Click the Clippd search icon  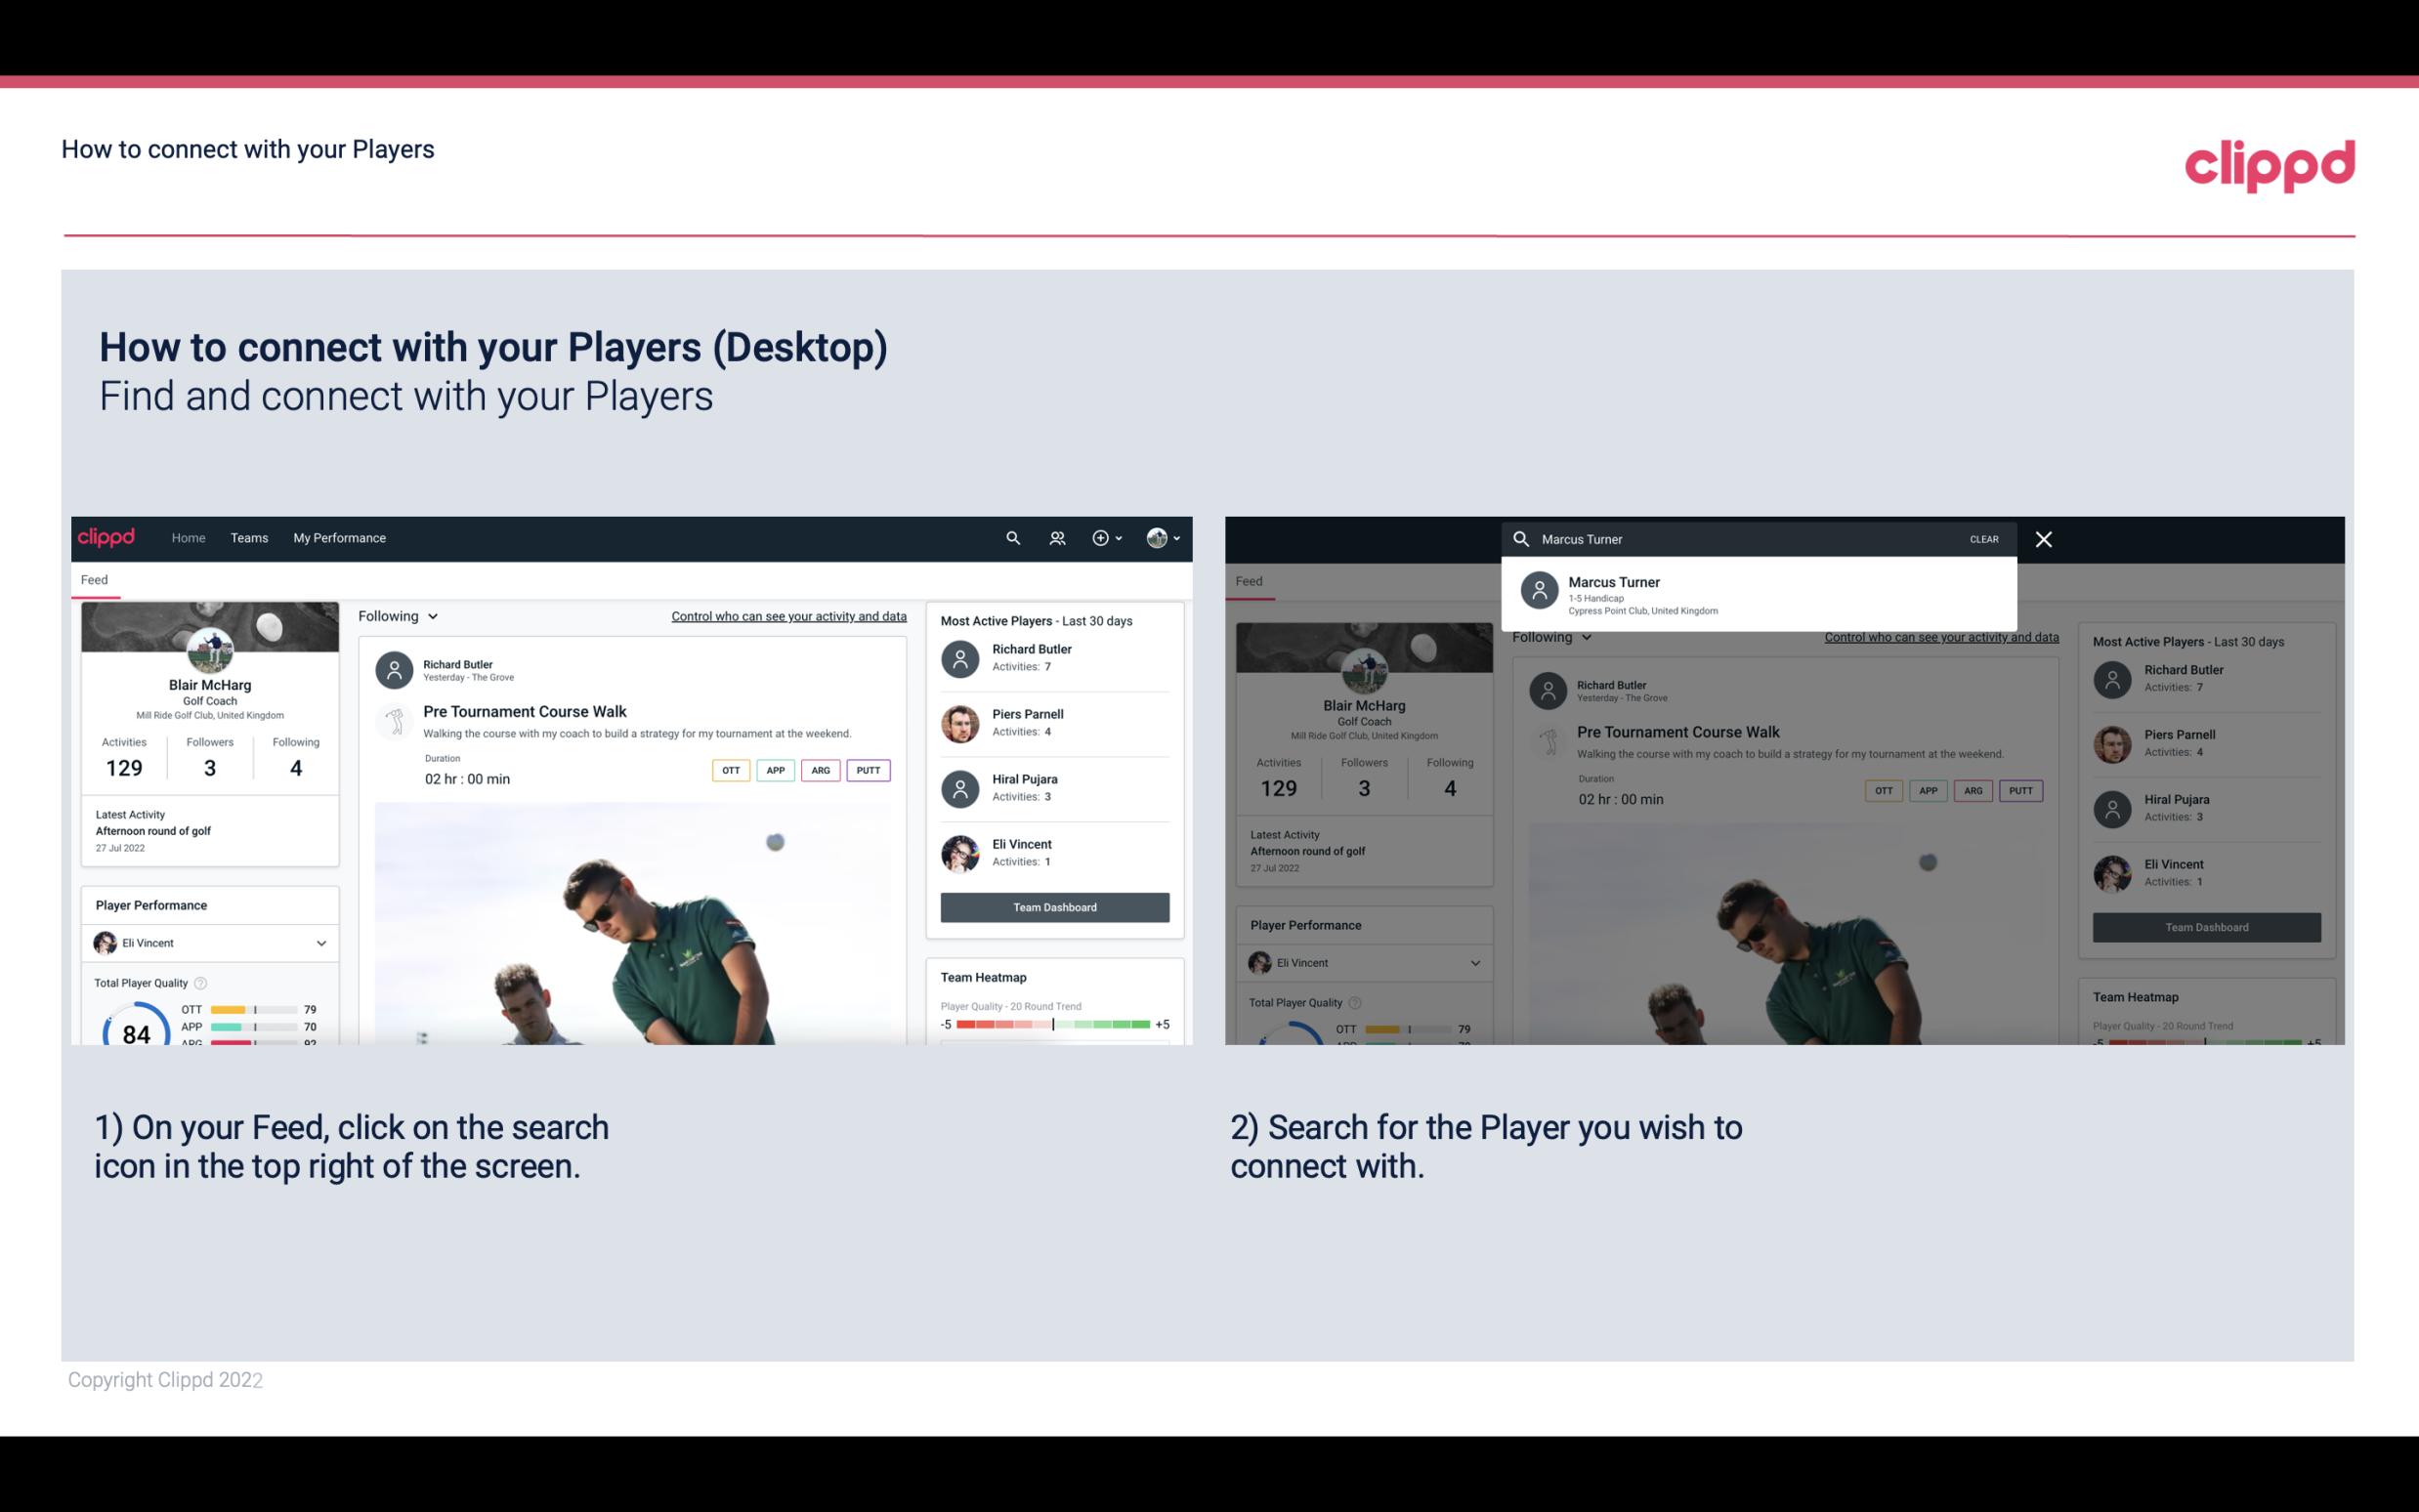[1010, 538]
